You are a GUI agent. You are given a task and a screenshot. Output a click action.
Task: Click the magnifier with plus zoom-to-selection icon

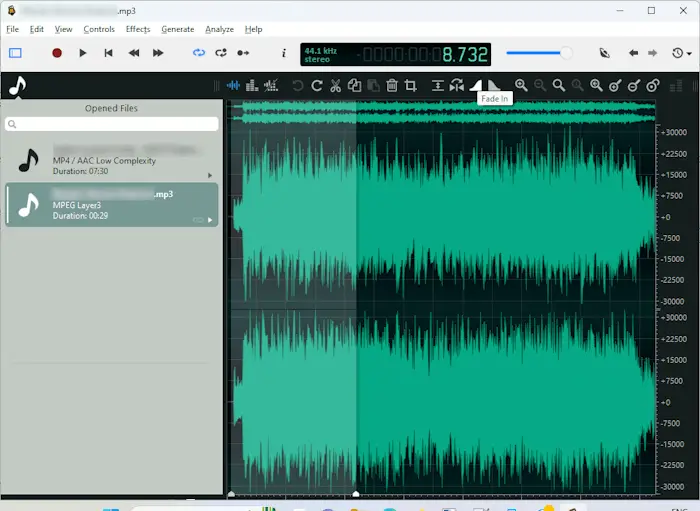pos(596,85)
